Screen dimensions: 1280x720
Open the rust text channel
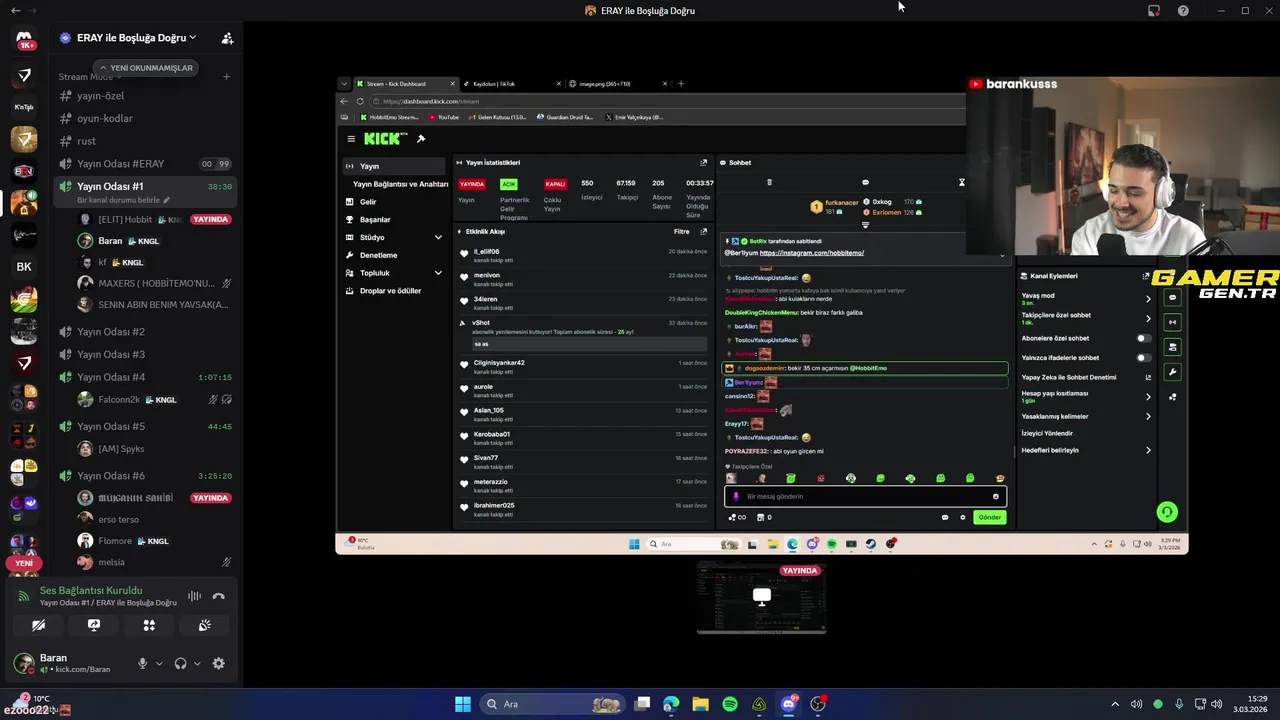click(x=145, y=141)
